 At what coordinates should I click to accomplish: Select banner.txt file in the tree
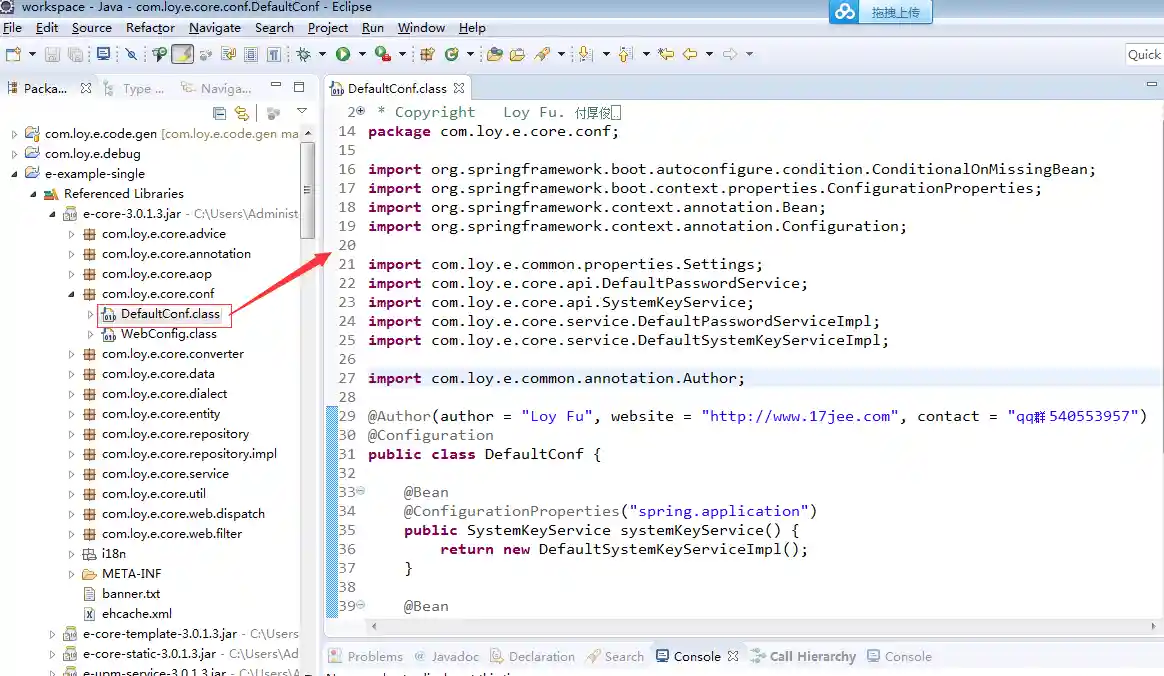pyautogui.click(x=131, y=594)
